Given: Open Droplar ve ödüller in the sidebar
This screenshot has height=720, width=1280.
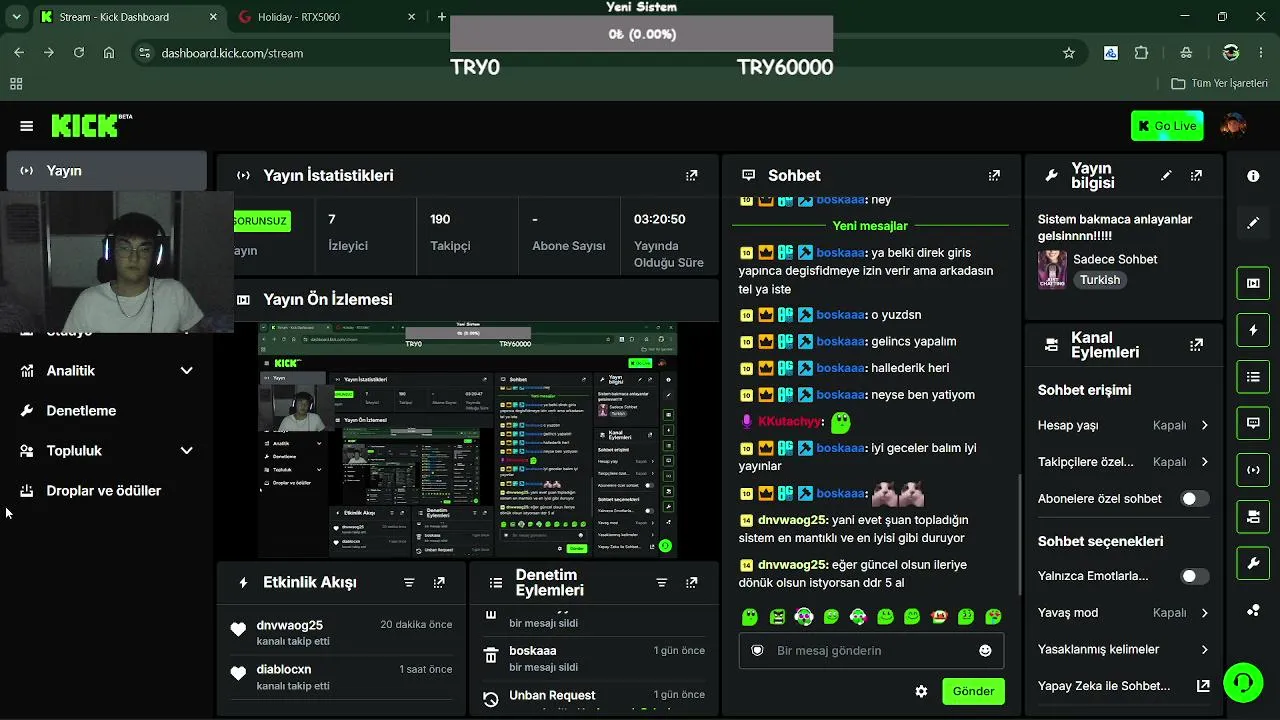Looking at the screenshot, I should [106, 491].
